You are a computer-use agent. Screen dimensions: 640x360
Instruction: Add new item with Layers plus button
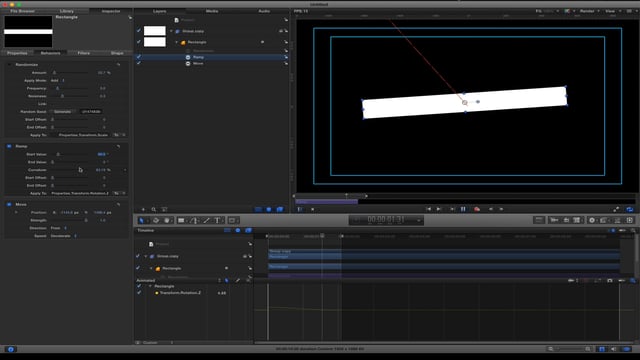click(143, 209)
